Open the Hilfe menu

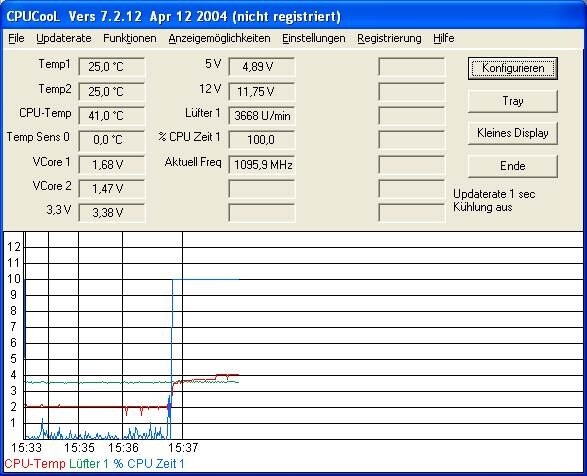(x=444, y=38)
